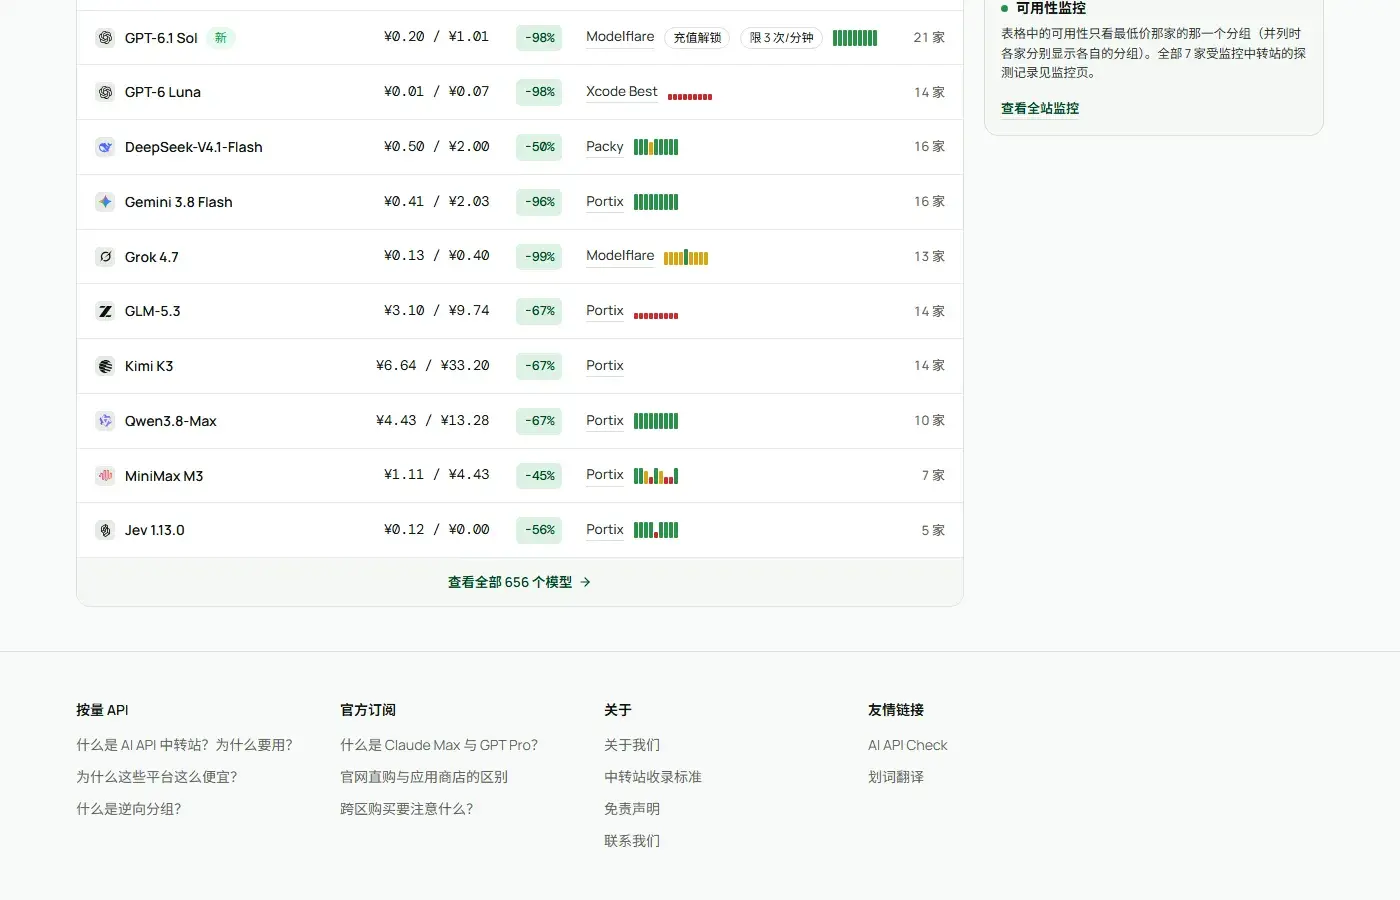Open 划词翻译 friend link

[x=896, y=777]
